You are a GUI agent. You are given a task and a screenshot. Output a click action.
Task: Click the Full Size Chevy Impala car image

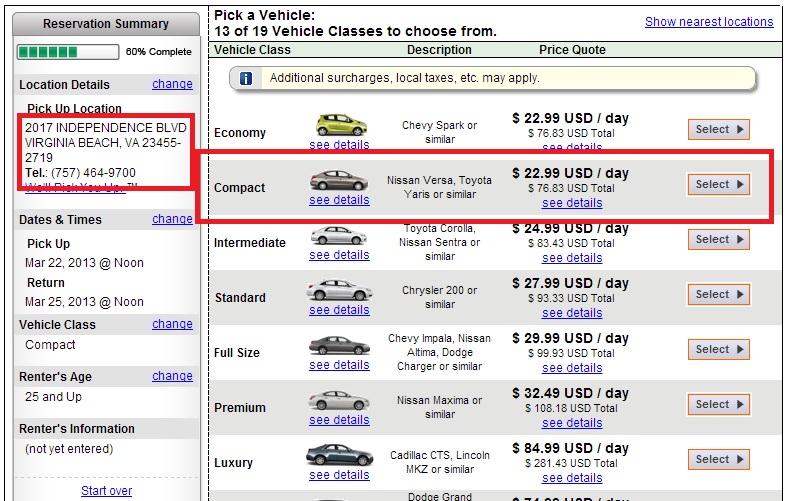tap(339, 345)
